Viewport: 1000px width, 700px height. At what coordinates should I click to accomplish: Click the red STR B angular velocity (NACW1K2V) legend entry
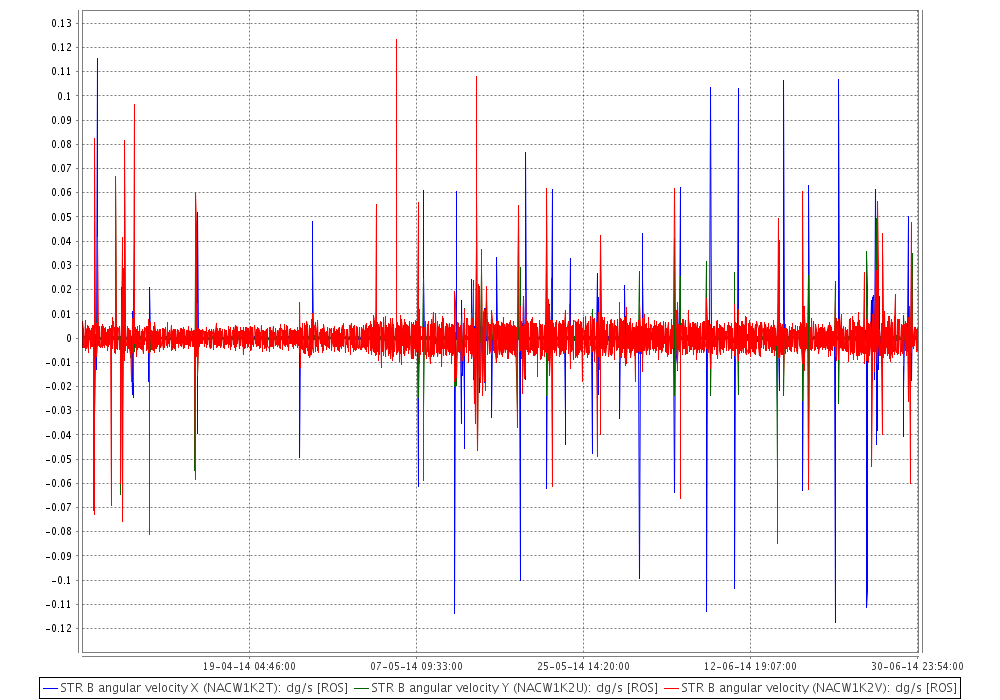tap(810, 688)
